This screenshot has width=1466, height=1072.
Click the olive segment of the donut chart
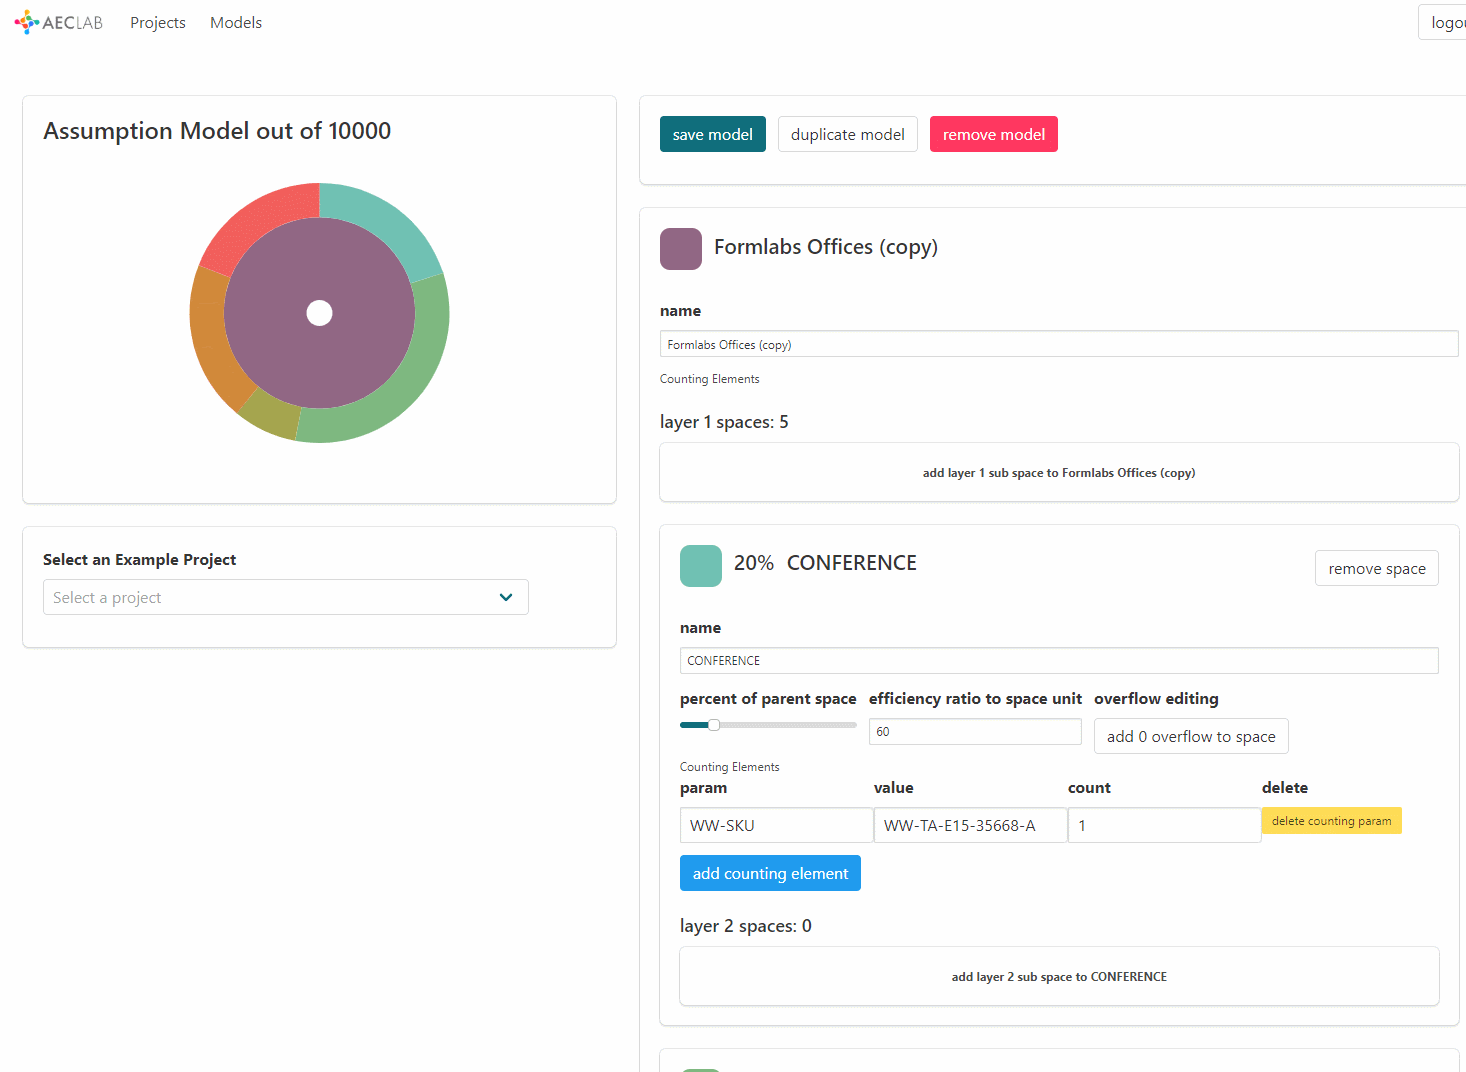[x=272, y=416]
